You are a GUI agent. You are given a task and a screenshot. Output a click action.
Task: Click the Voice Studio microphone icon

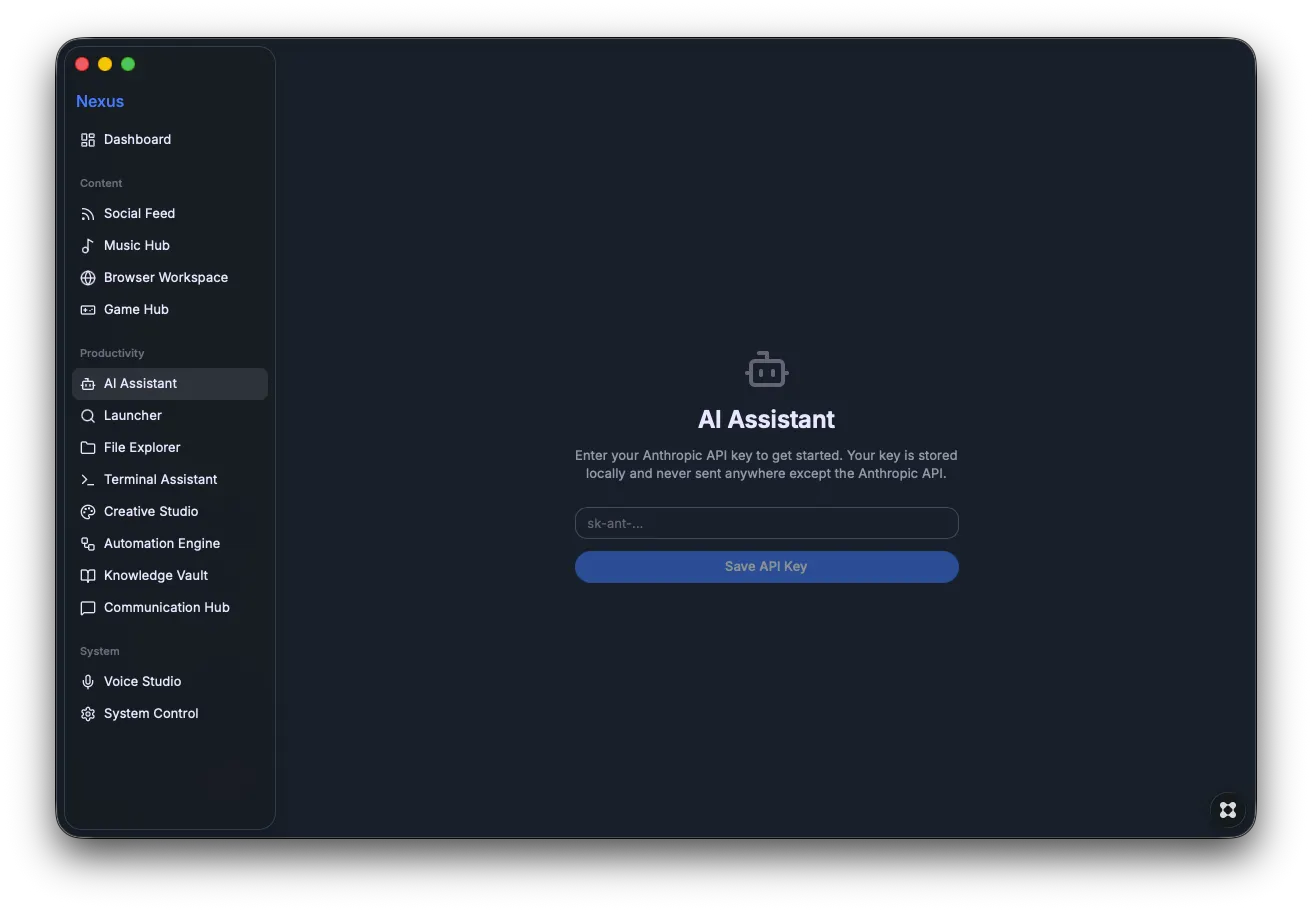tap(88, 682)
